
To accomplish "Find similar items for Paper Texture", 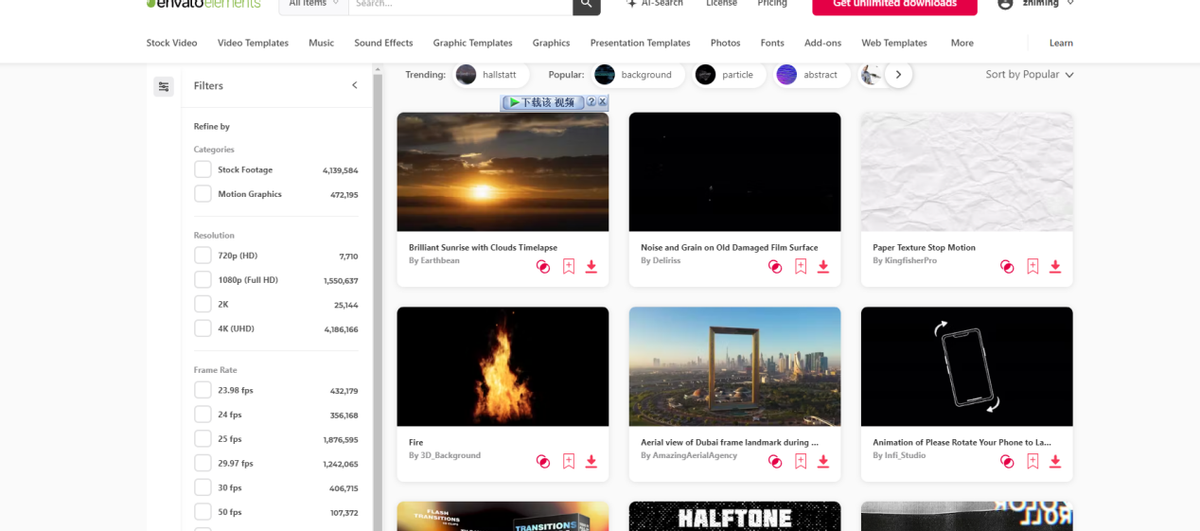I will [x=1007, y=267].
